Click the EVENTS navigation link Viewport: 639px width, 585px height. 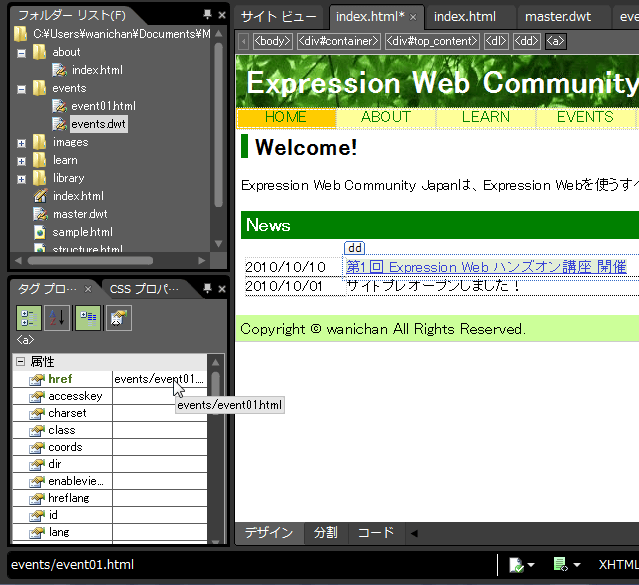click(586, 117)
